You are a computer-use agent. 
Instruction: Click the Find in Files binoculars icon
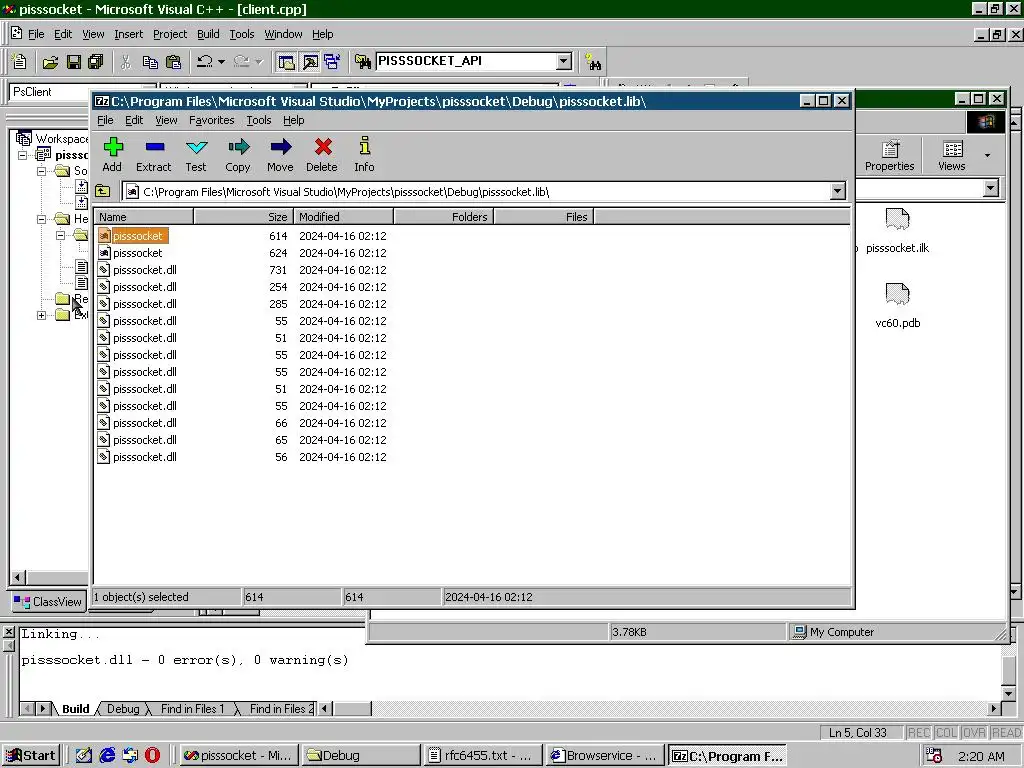pos(362,62)
